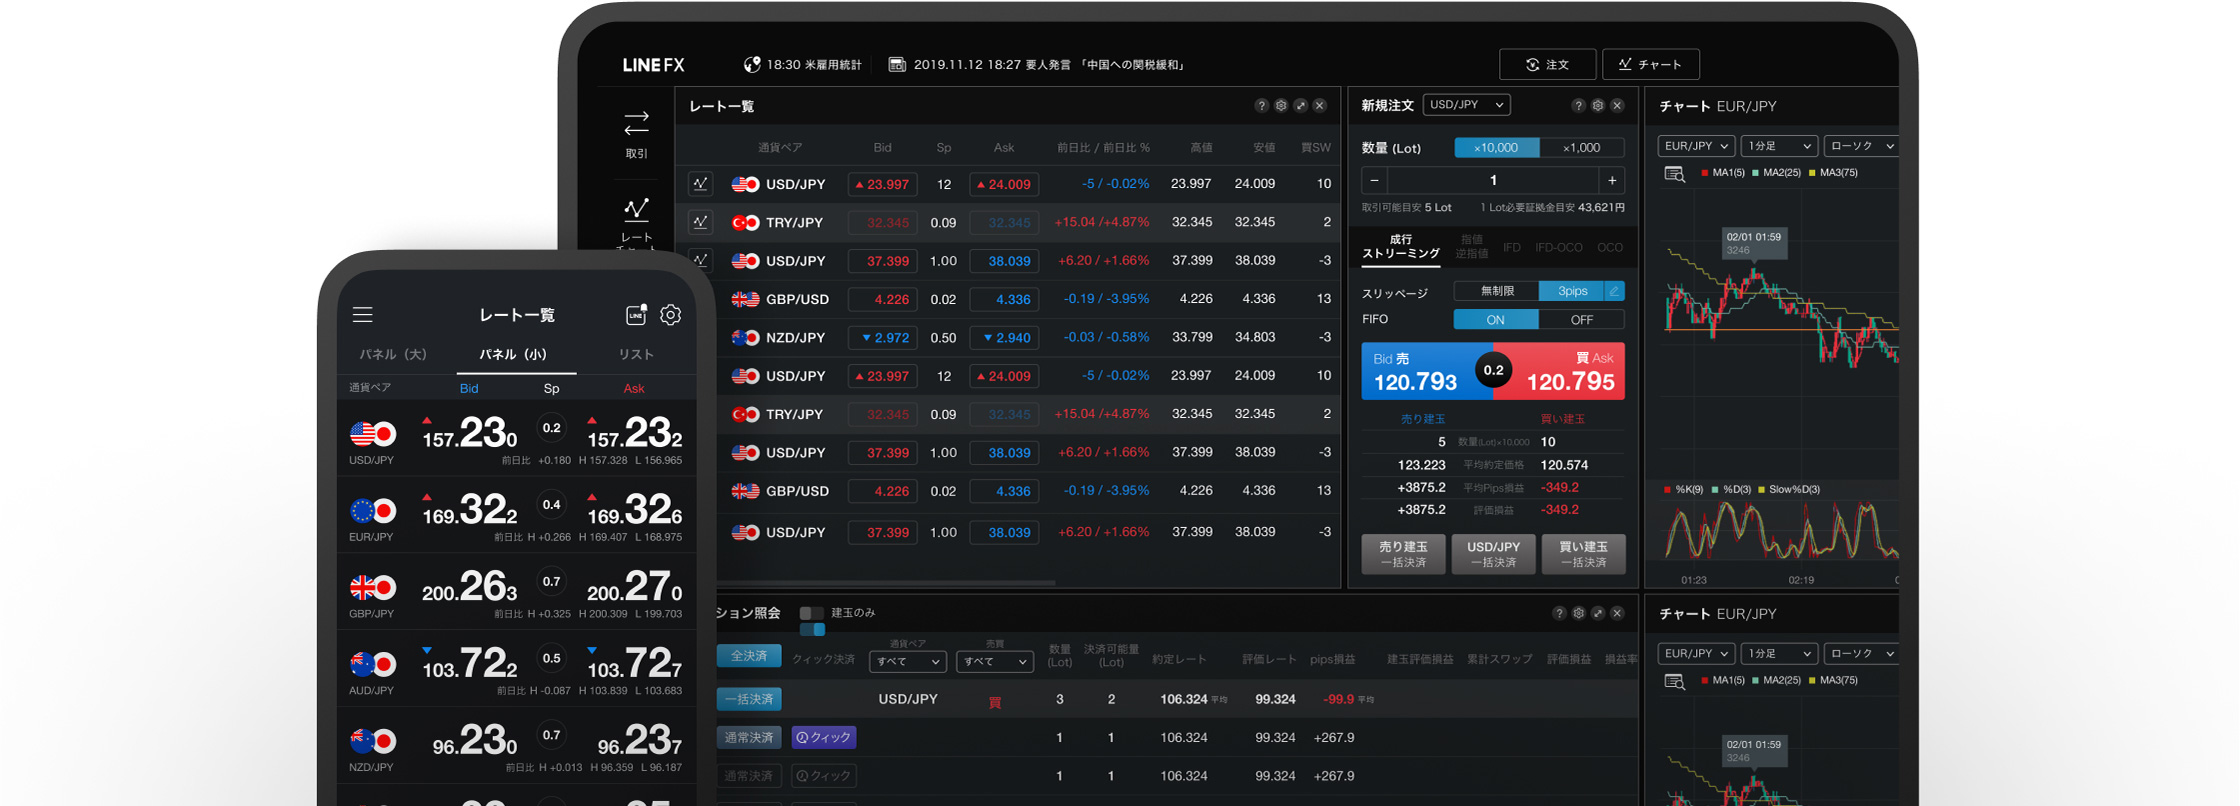The image size is (2240, 806).
Task: Select ×1,000 lot multiplier
Action: (x=1581, y=148)
